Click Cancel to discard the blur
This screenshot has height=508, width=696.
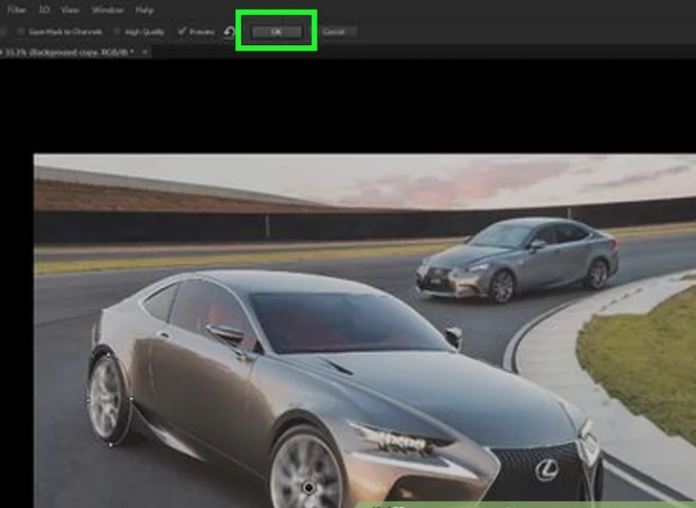[x=333, y=32]
